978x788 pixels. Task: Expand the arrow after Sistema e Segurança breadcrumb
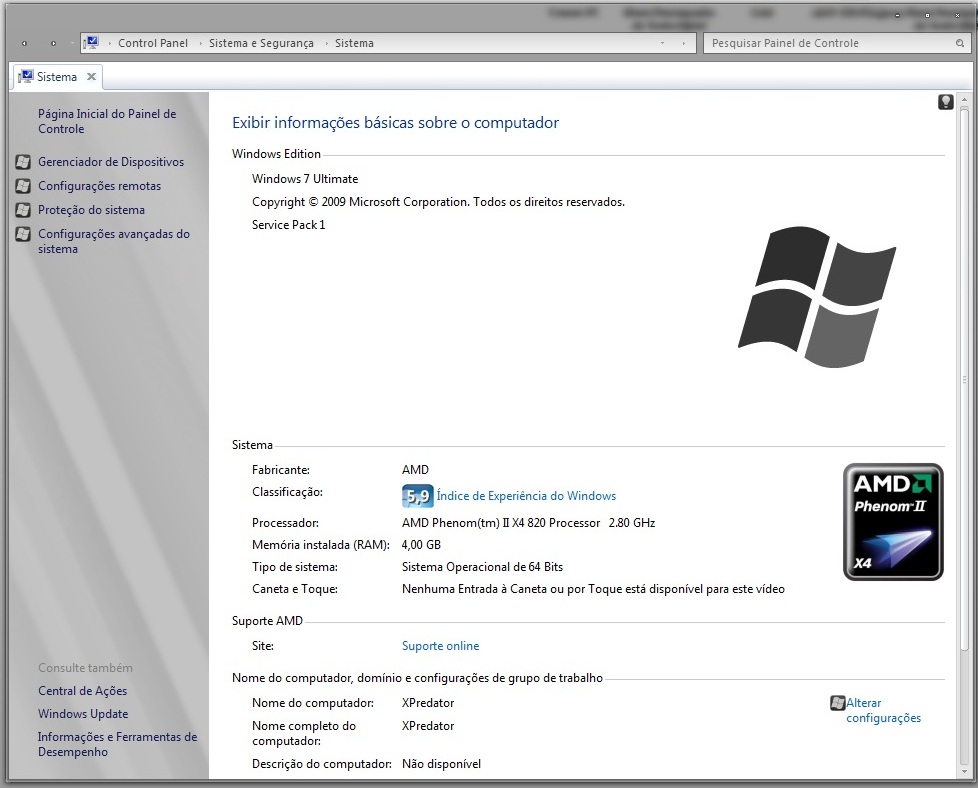(325, 43)
